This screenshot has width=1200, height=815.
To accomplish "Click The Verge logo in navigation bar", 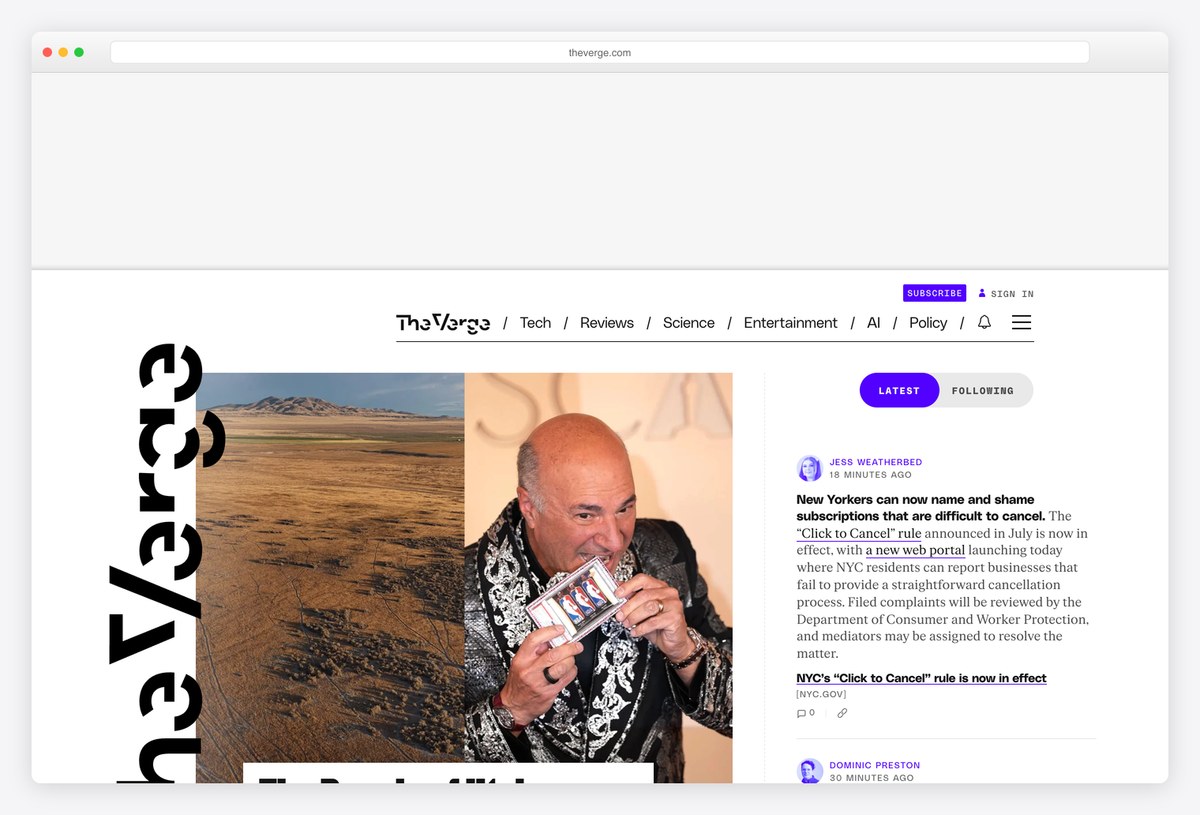I will click(x=443, y=322).
